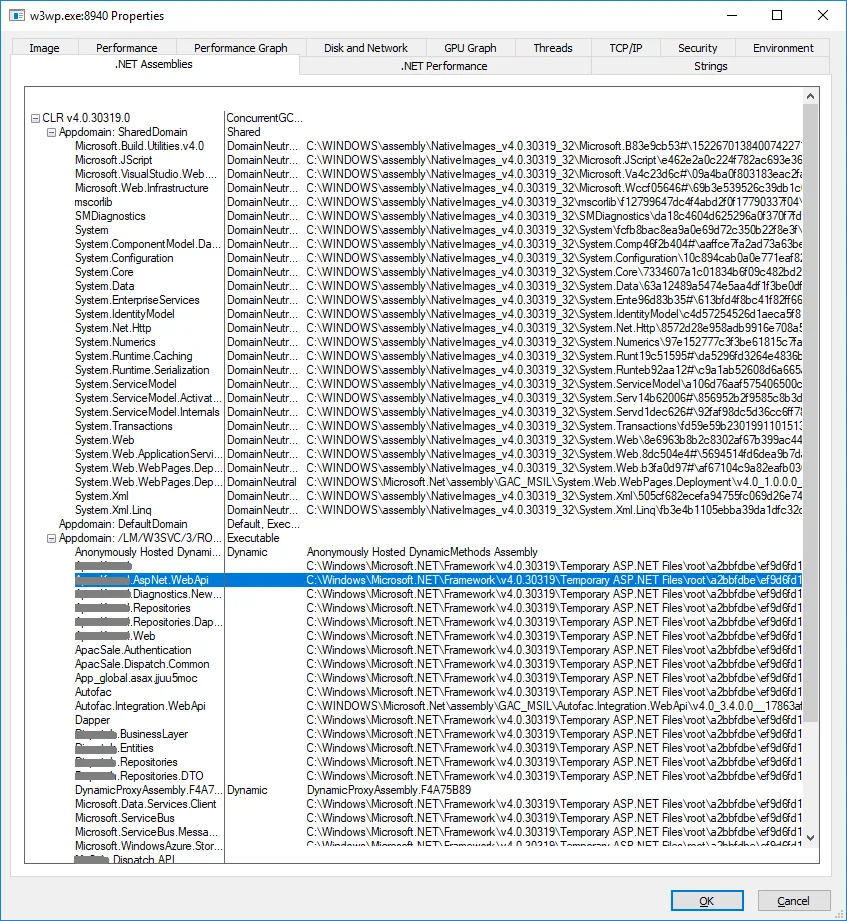Go to the Disk and Network tab
The width and height of the screenshot is (847, 921).
365,48
